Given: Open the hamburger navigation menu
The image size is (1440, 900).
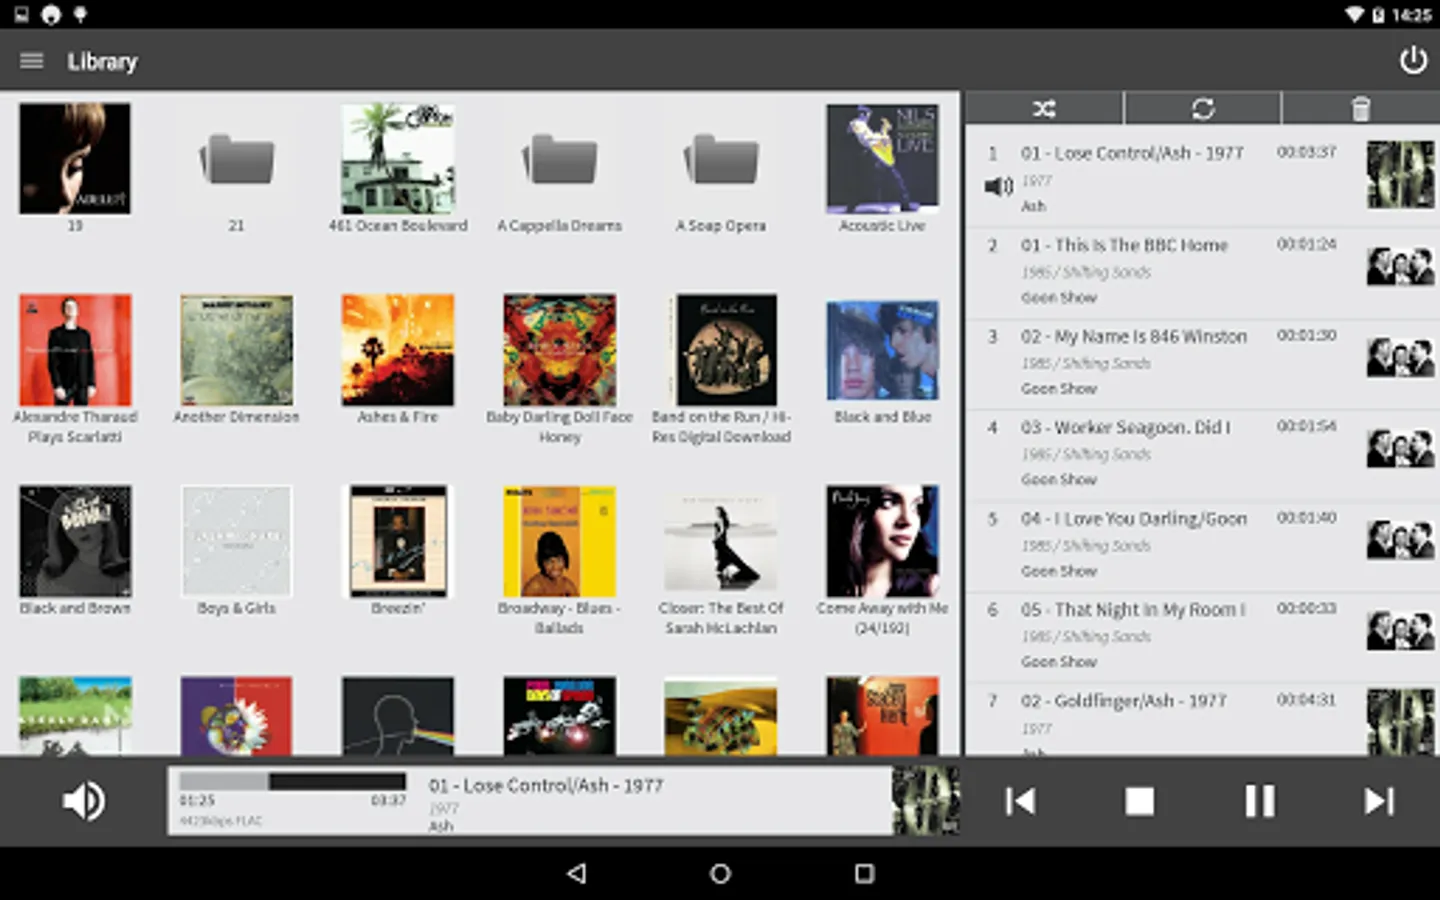Looking at the screenshot, I should (31, 61).
